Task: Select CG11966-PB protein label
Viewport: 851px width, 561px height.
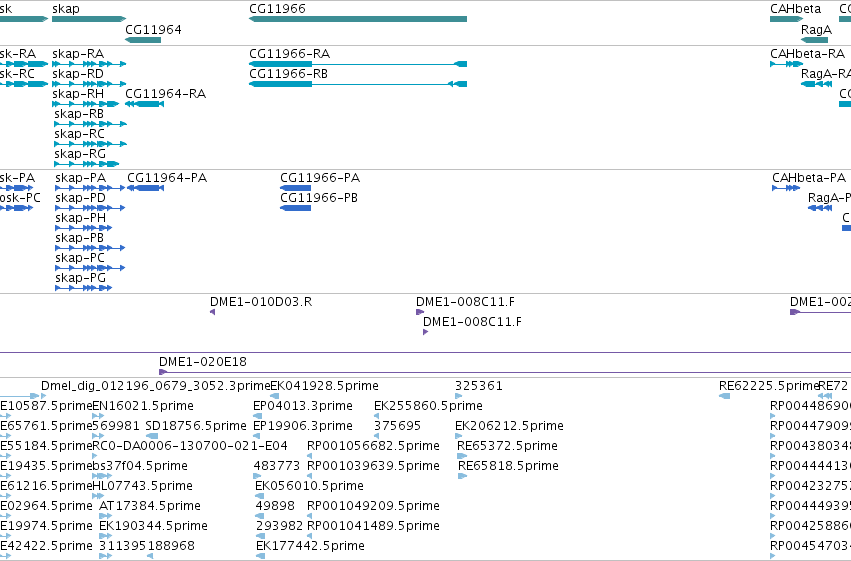Action: tap(319, 198)
